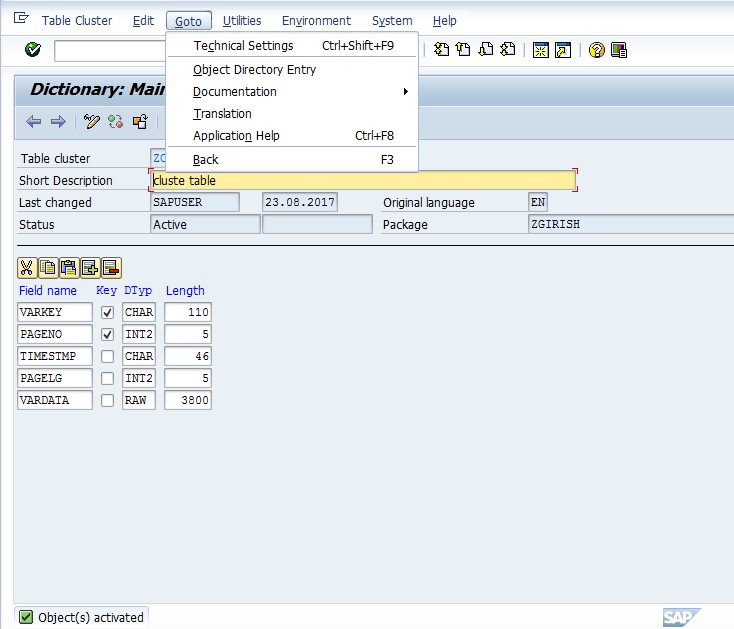734x629 pixels.
Task: Click the VARDATA field name cell
Action: pos(55,400)
